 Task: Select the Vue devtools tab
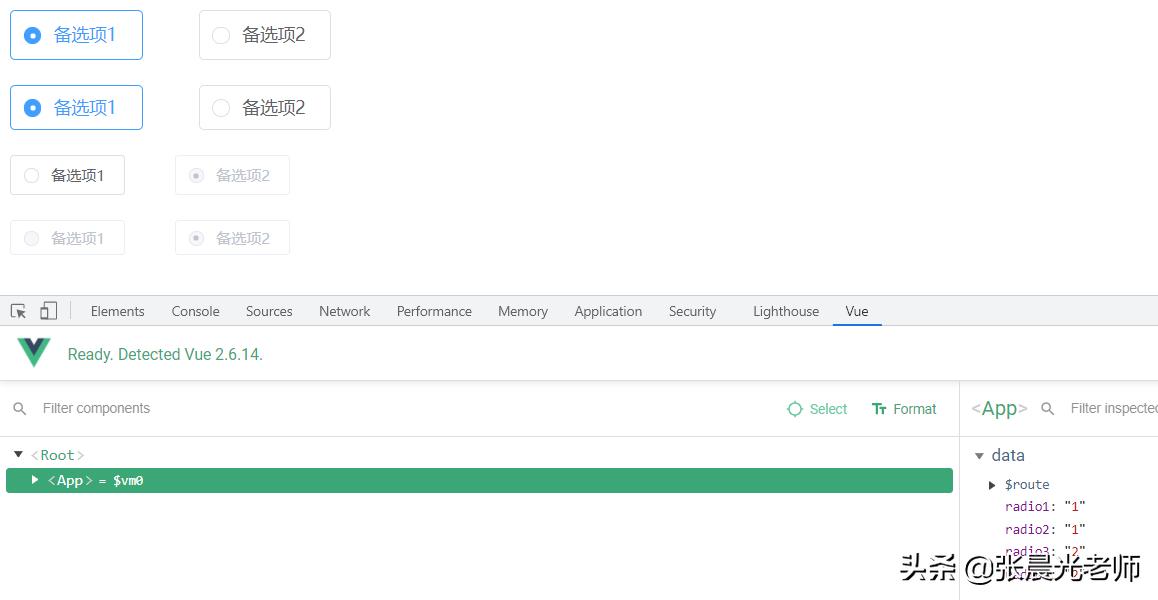857,311
